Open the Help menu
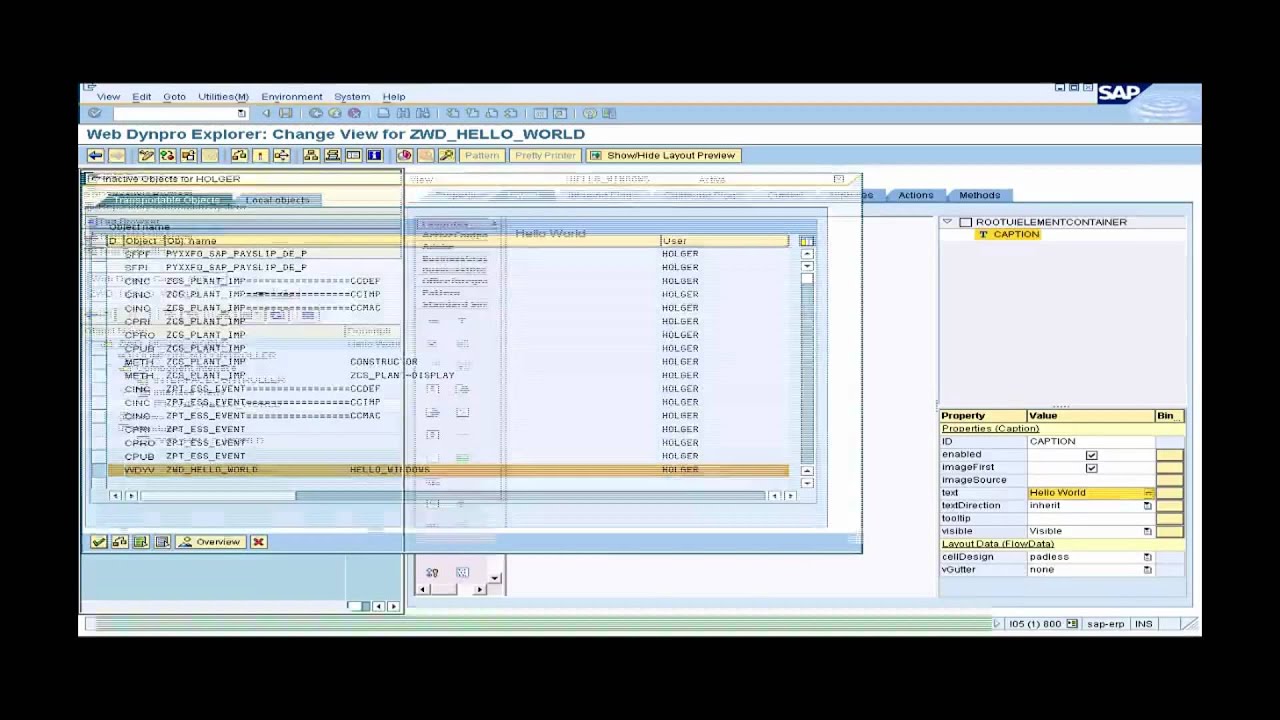1280x720 pixels. click(394, 97)
